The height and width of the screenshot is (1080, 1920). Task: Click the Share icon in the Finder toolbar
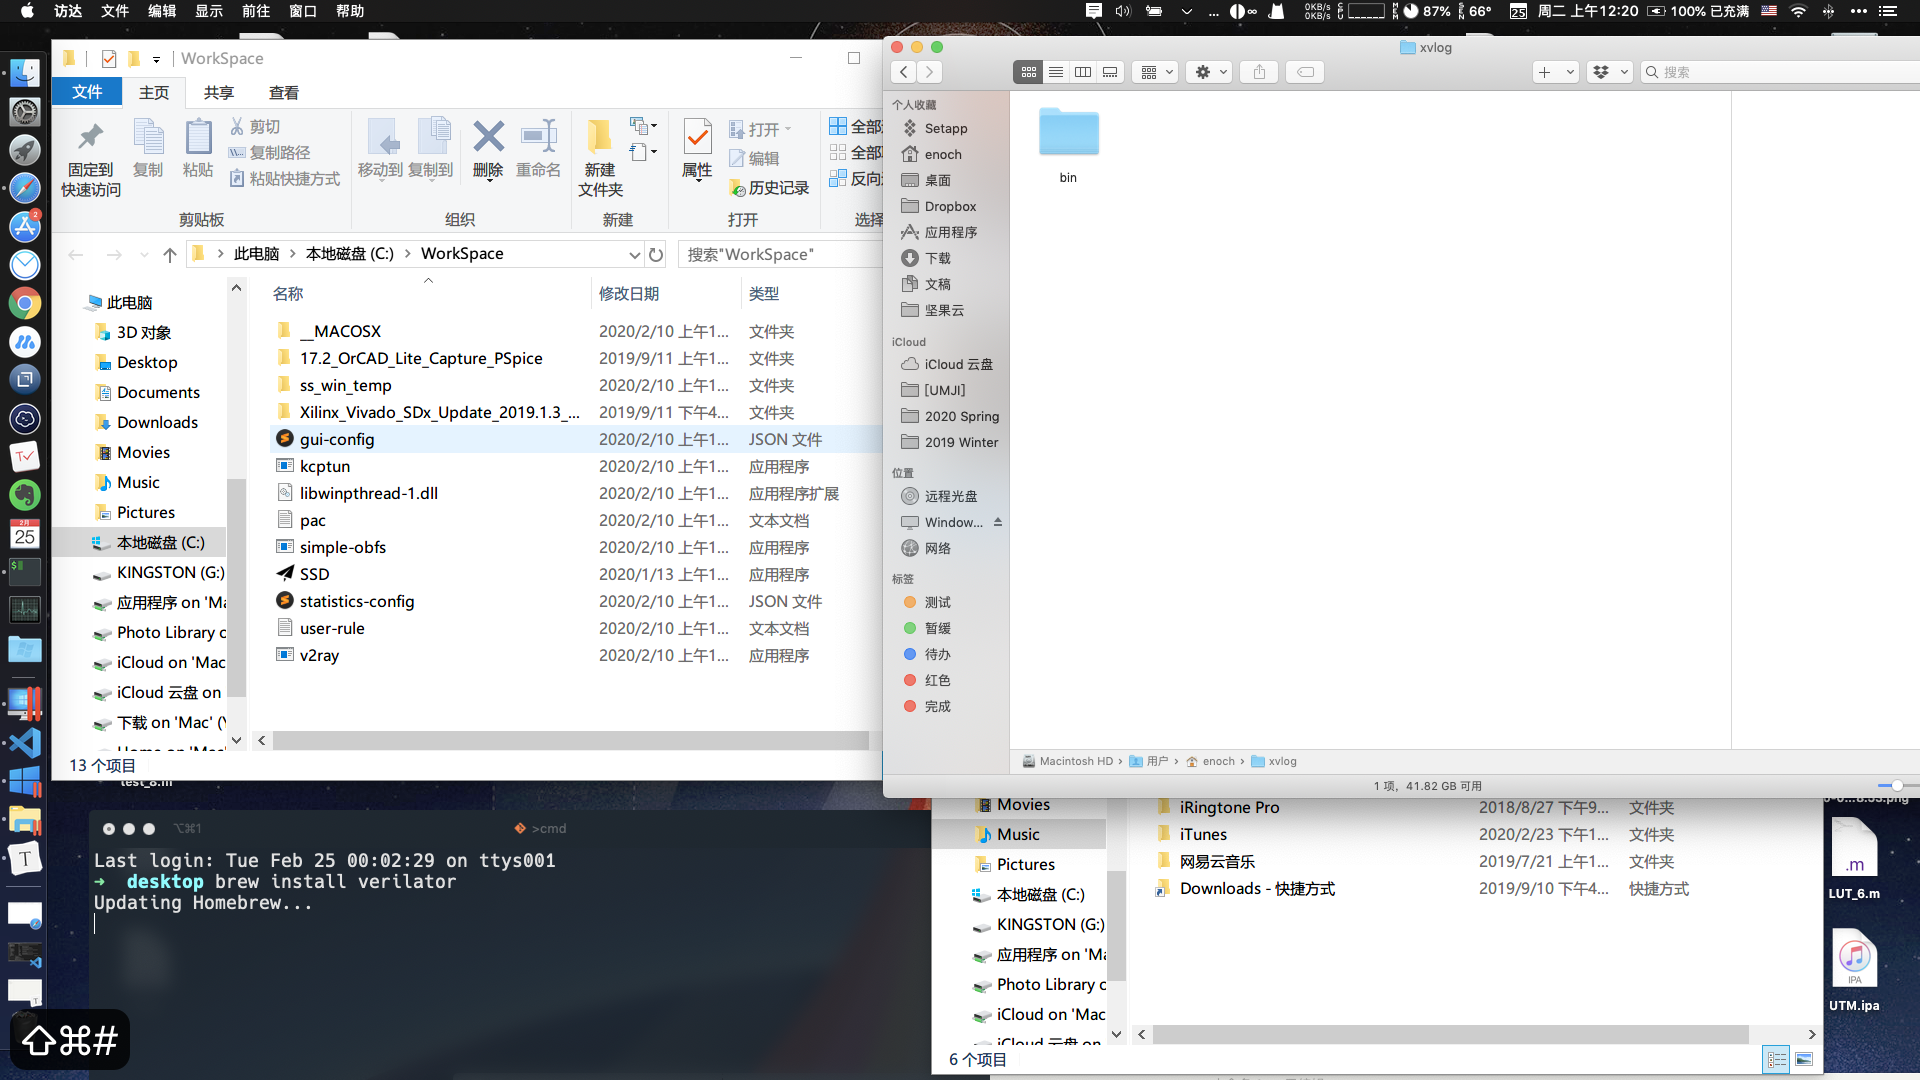pos(1258,71)
